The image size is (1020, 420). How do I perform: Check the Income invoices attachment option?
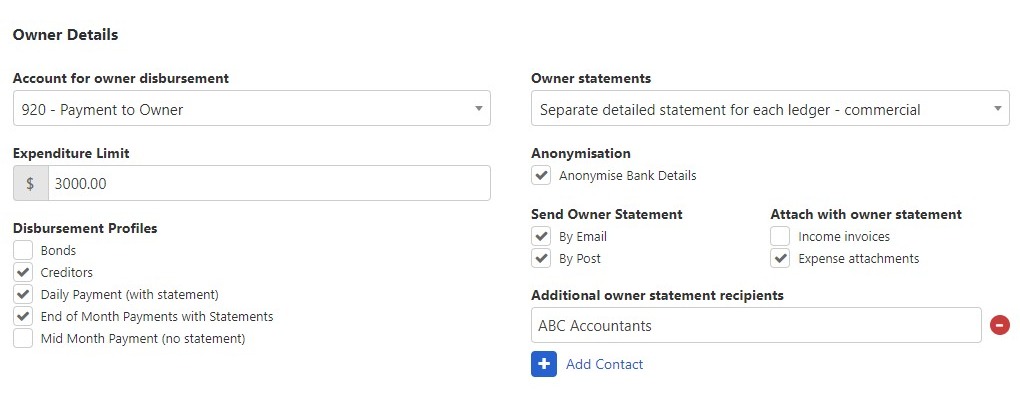[780, 237]
